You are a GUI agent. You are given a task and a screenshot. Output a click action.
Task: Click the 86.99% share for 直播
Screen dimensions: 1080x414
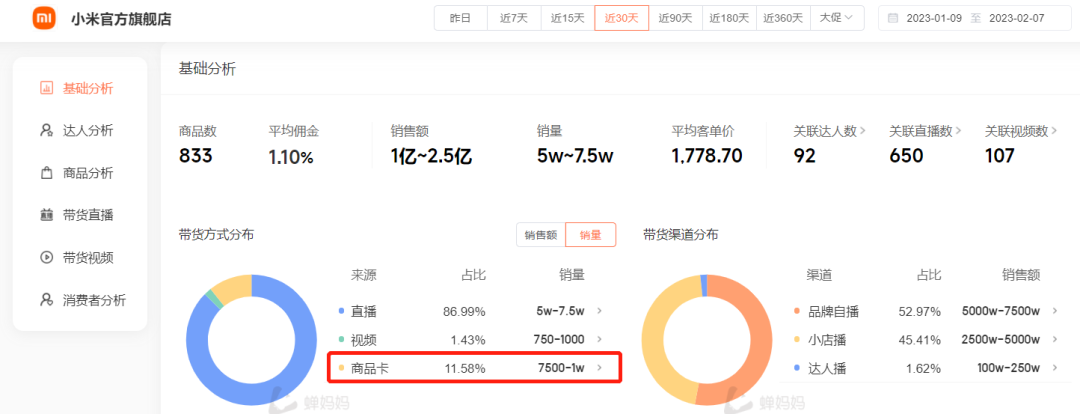tap(464, 311)
